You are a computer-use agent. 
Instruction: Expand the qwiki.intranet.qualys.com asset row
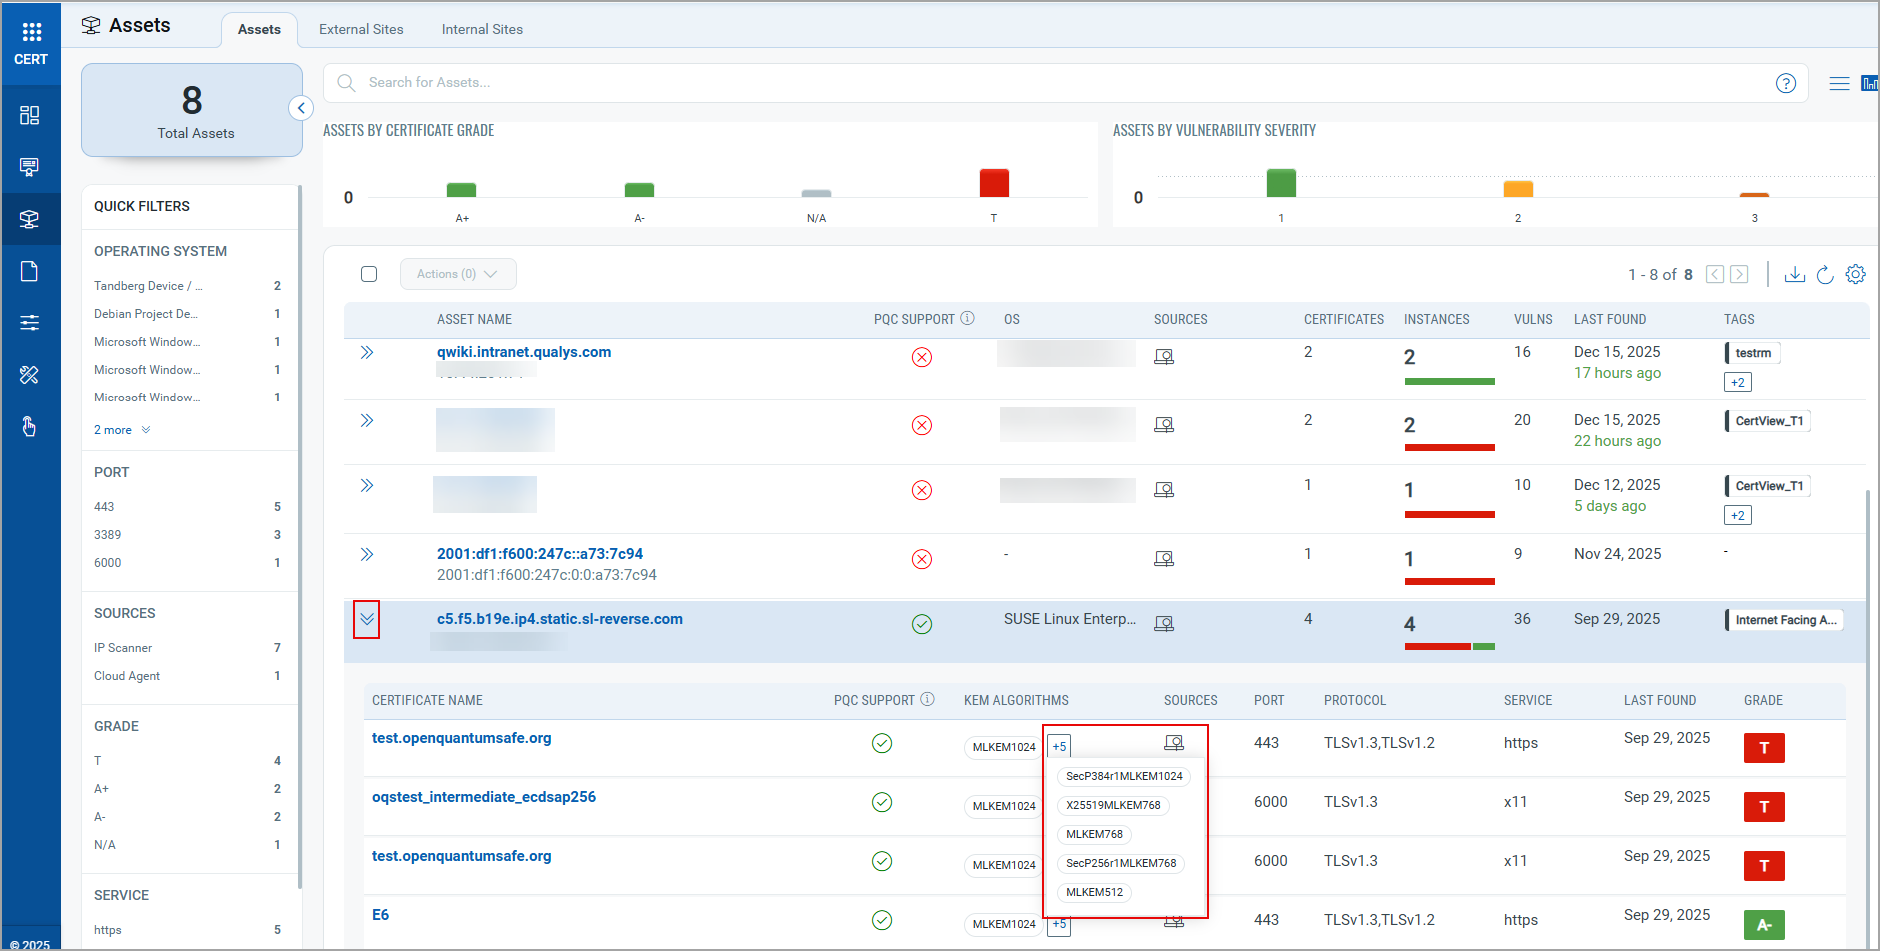click(367, 353)
